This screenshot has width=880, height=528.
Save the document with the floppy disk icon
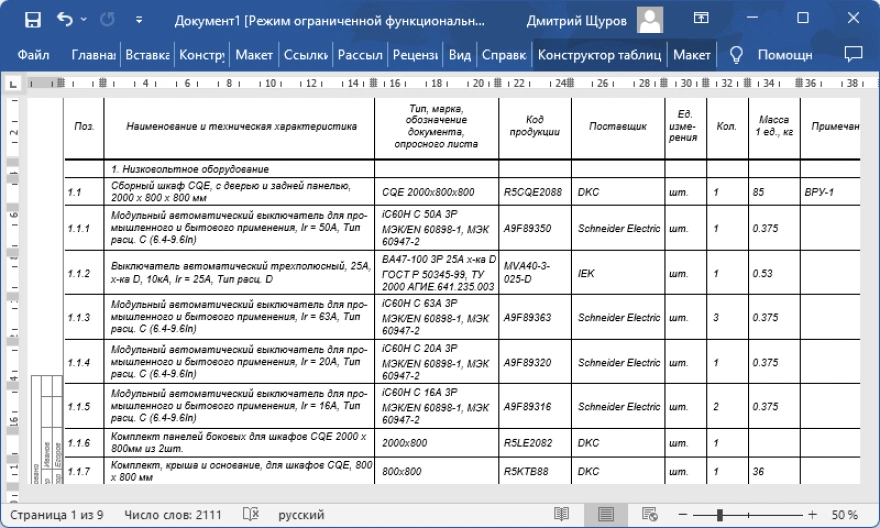(32, 19)
